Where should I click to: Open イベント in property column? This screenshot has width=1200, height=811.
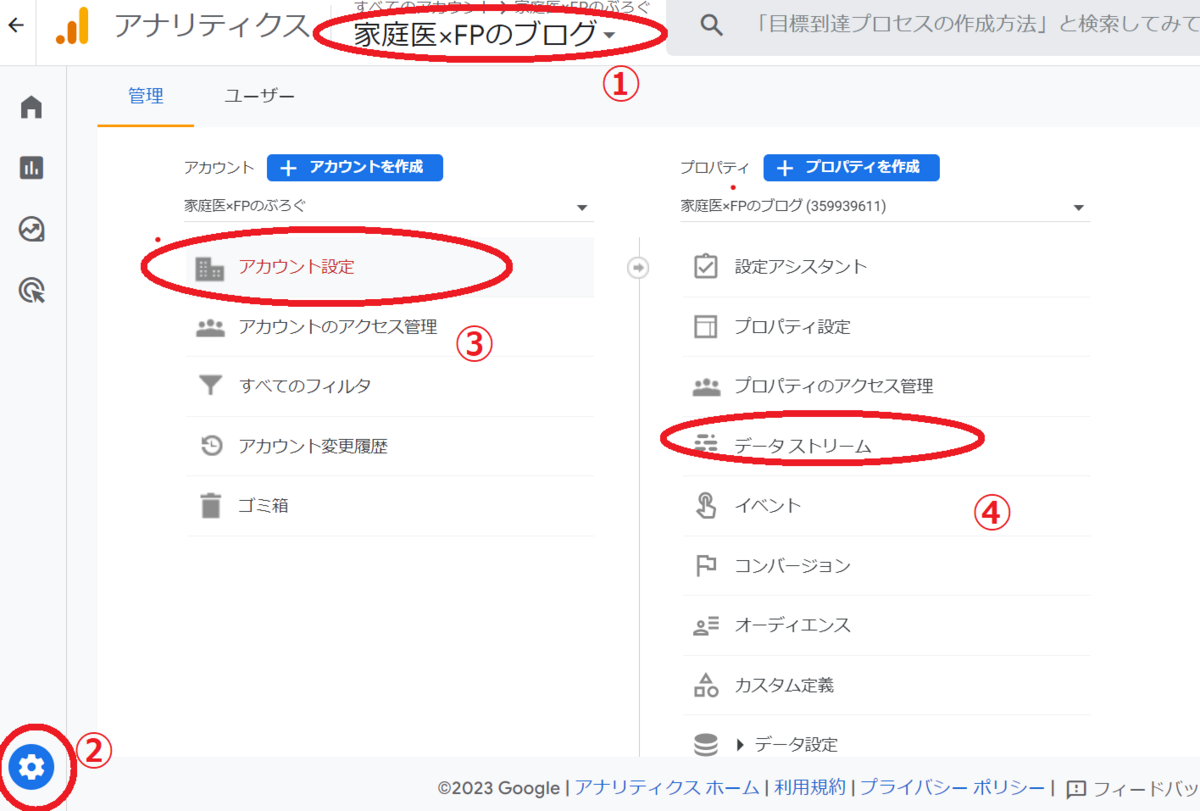point(886,506)
